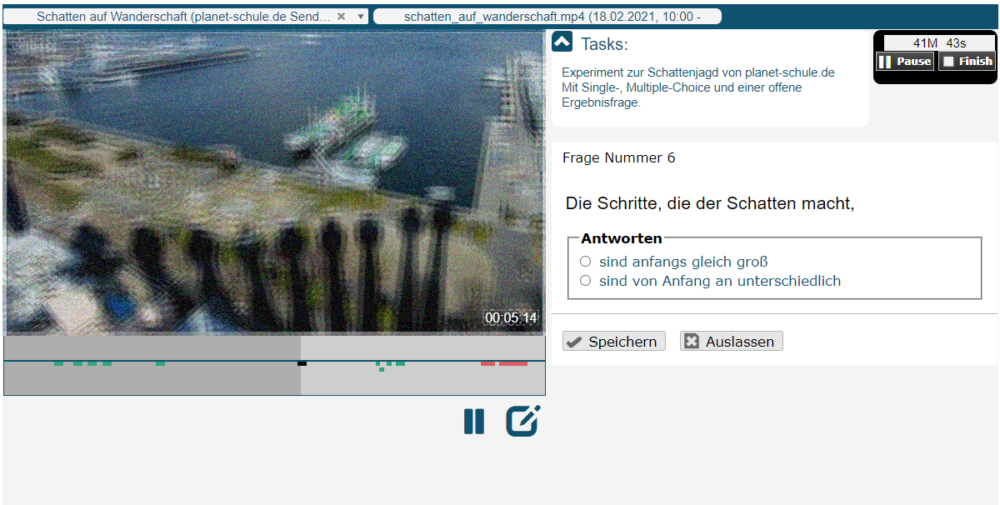Pause the video with the player pause icon
Viewport: 1000px width, 505px height.
(x=474, y=421)
